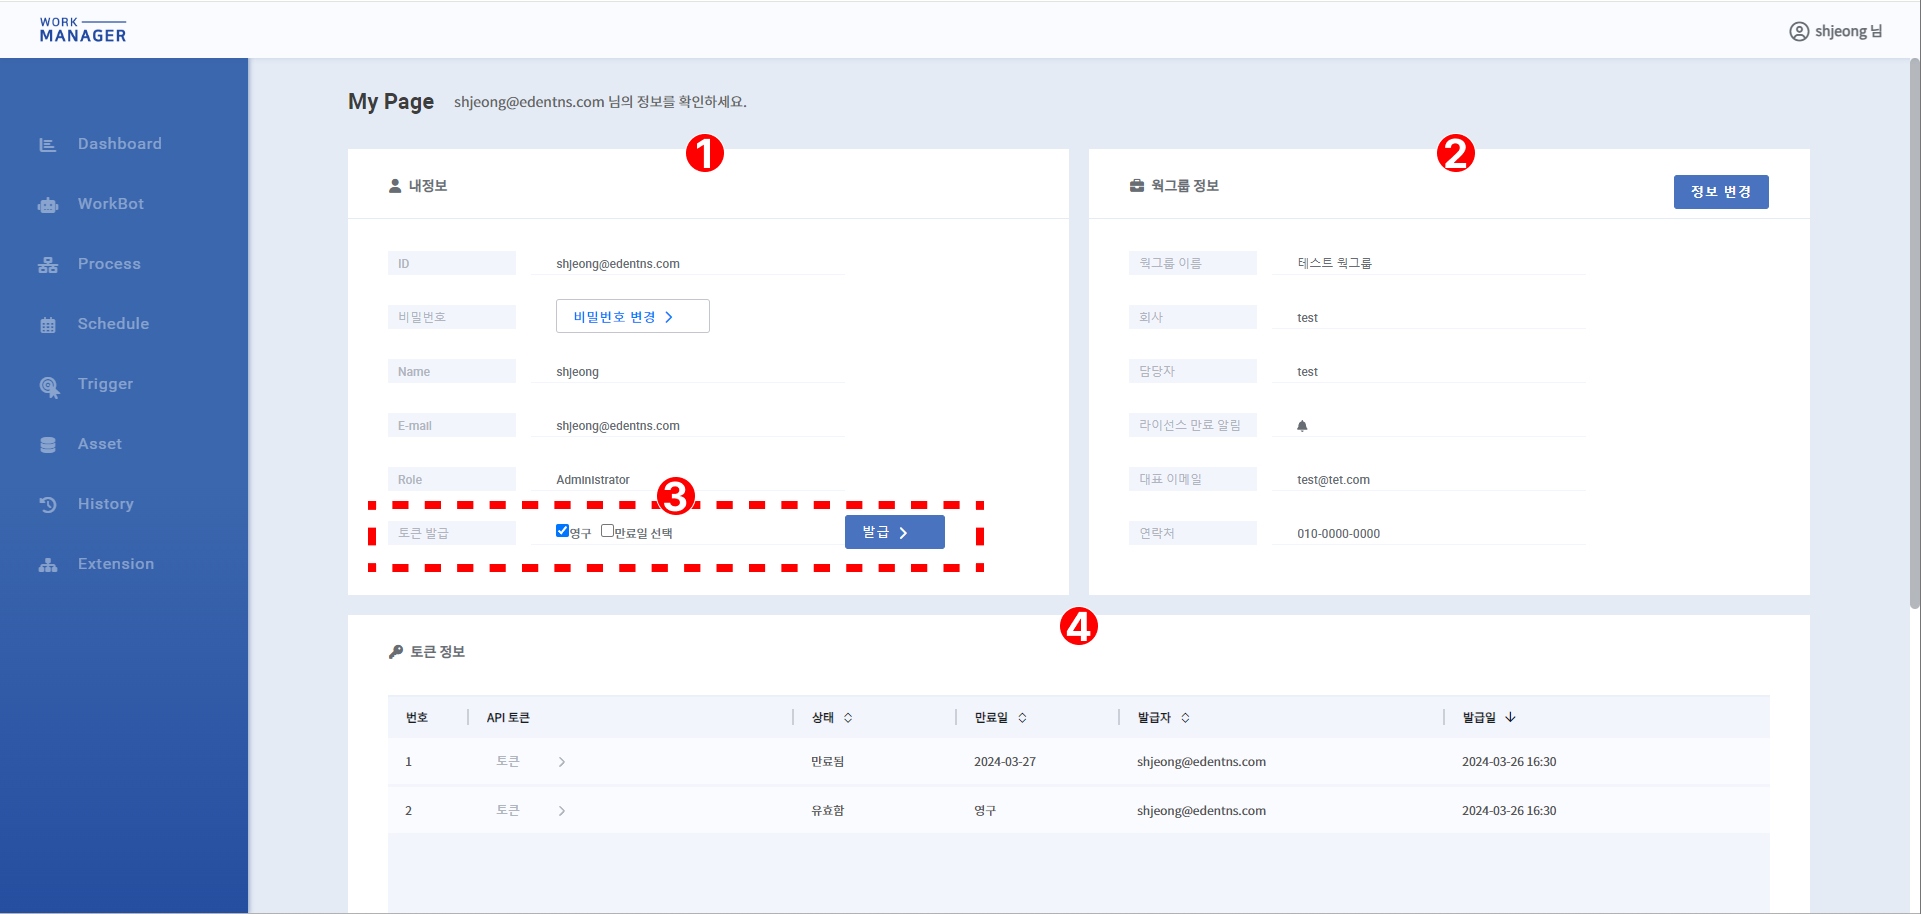The image size is (1921, 914).
Task: Click the 테스트 워크룸 name value
Action: 1334,263
